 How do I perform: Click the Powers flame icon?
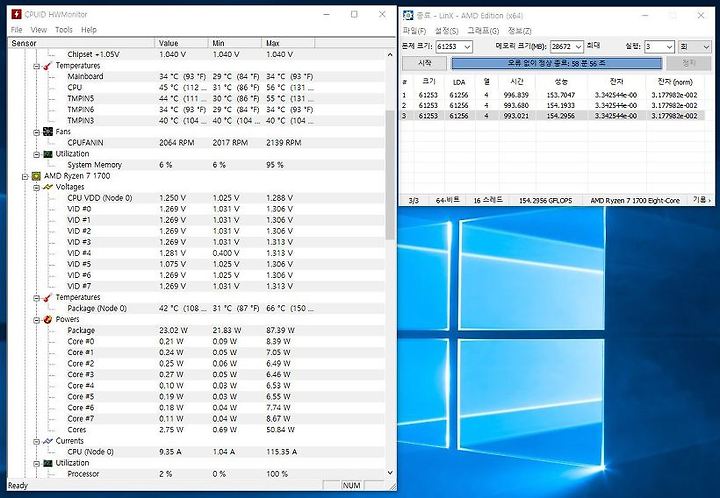(48, 319)
